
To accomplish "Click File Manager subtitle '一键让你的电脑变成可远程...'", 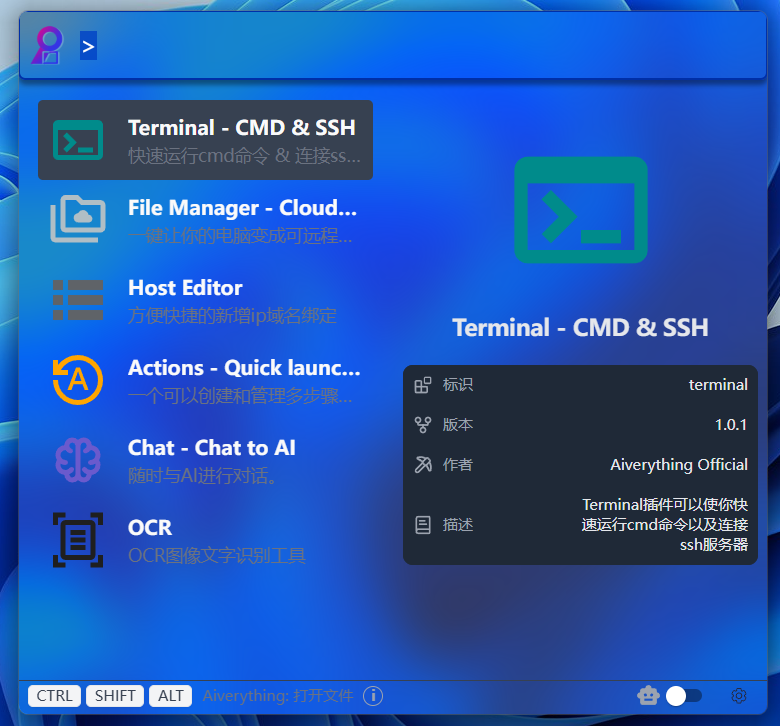I will coord(240,236).
